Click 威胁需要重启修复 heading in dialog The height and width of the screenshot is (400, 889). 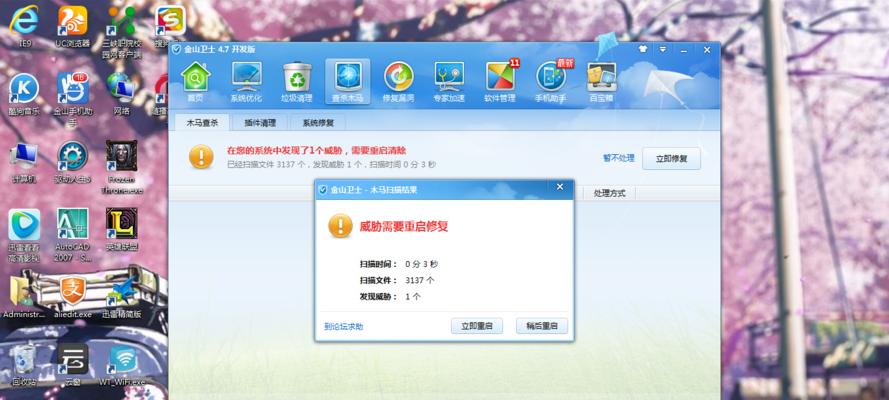click(404, 227)
